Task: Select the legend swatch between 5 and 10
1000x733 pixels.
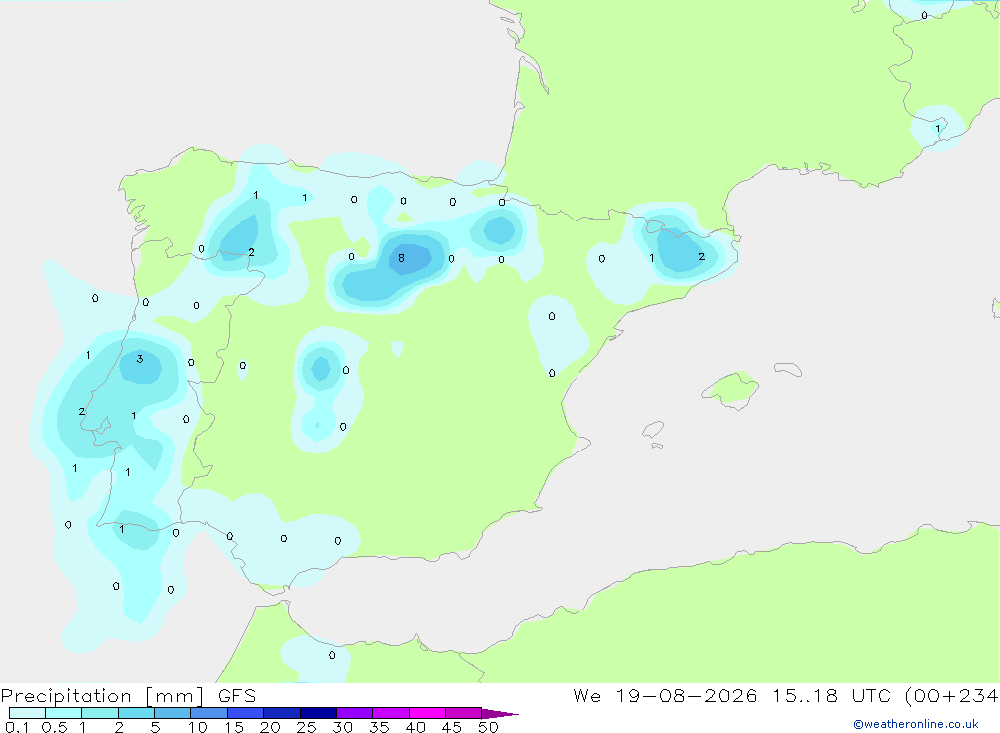Action: click(173, 713)
